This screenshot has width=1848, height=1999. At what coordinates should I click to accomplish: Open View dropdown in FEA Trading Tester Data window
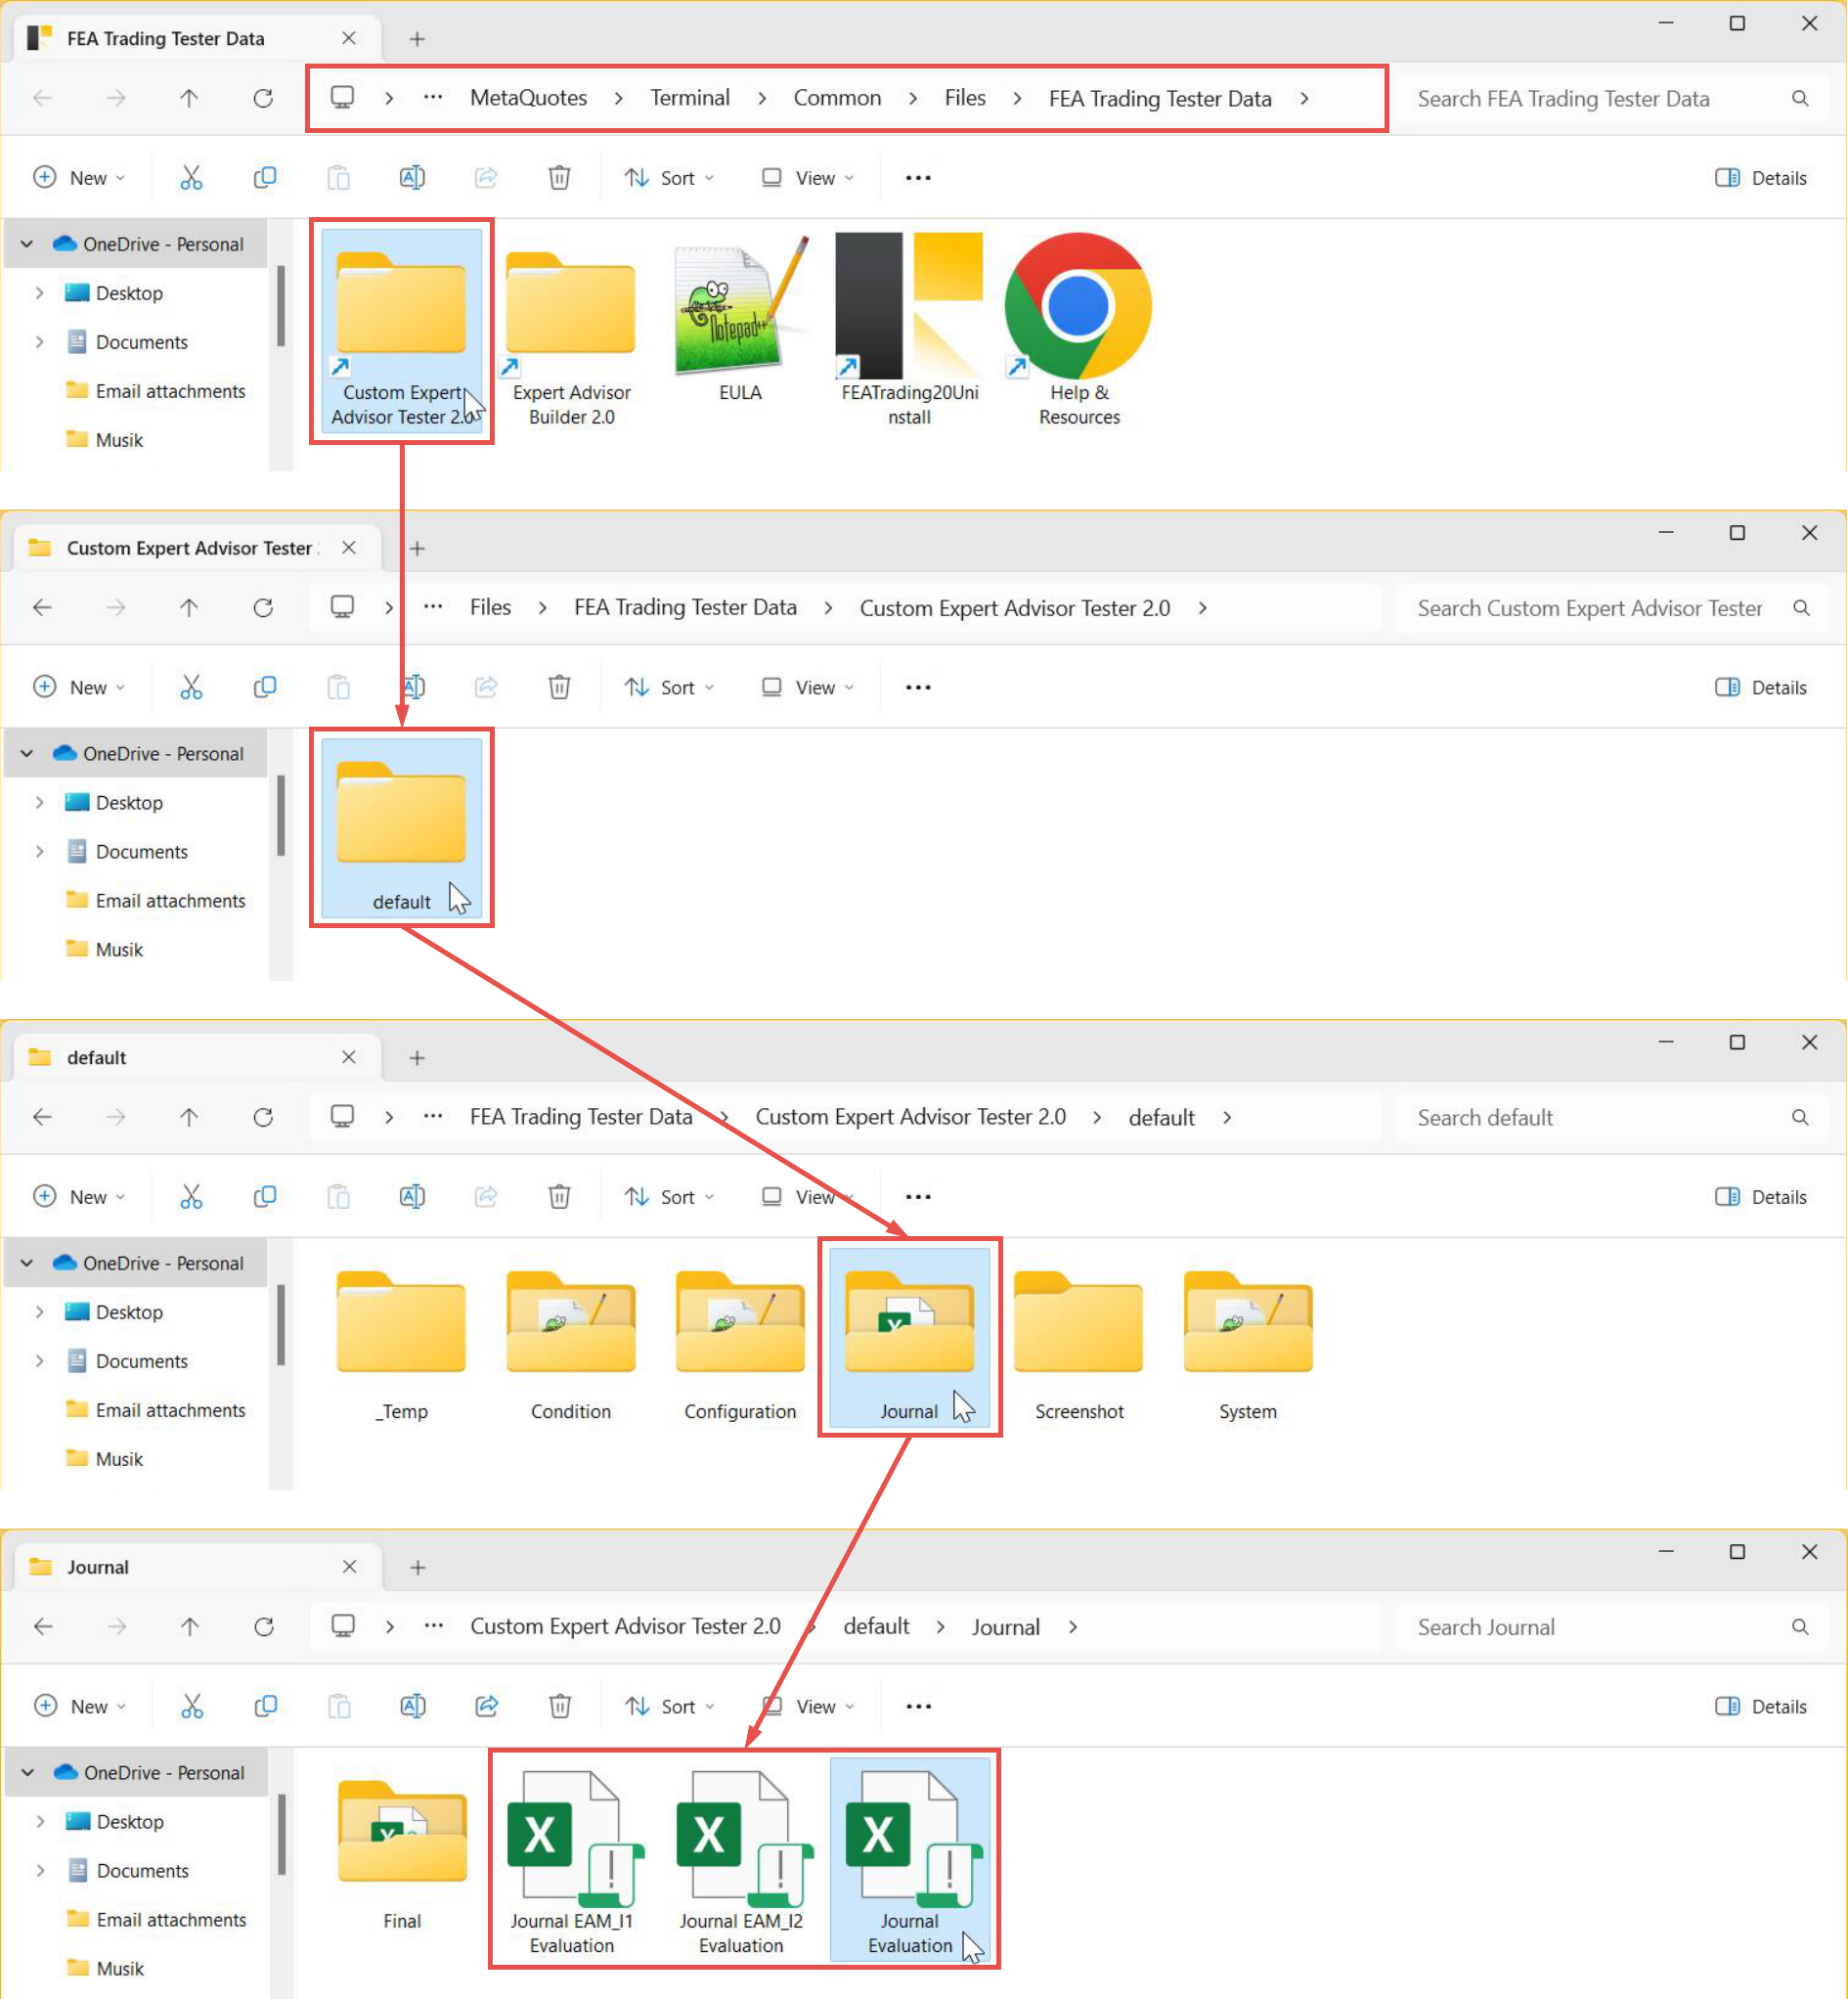(x=807, y=178)
